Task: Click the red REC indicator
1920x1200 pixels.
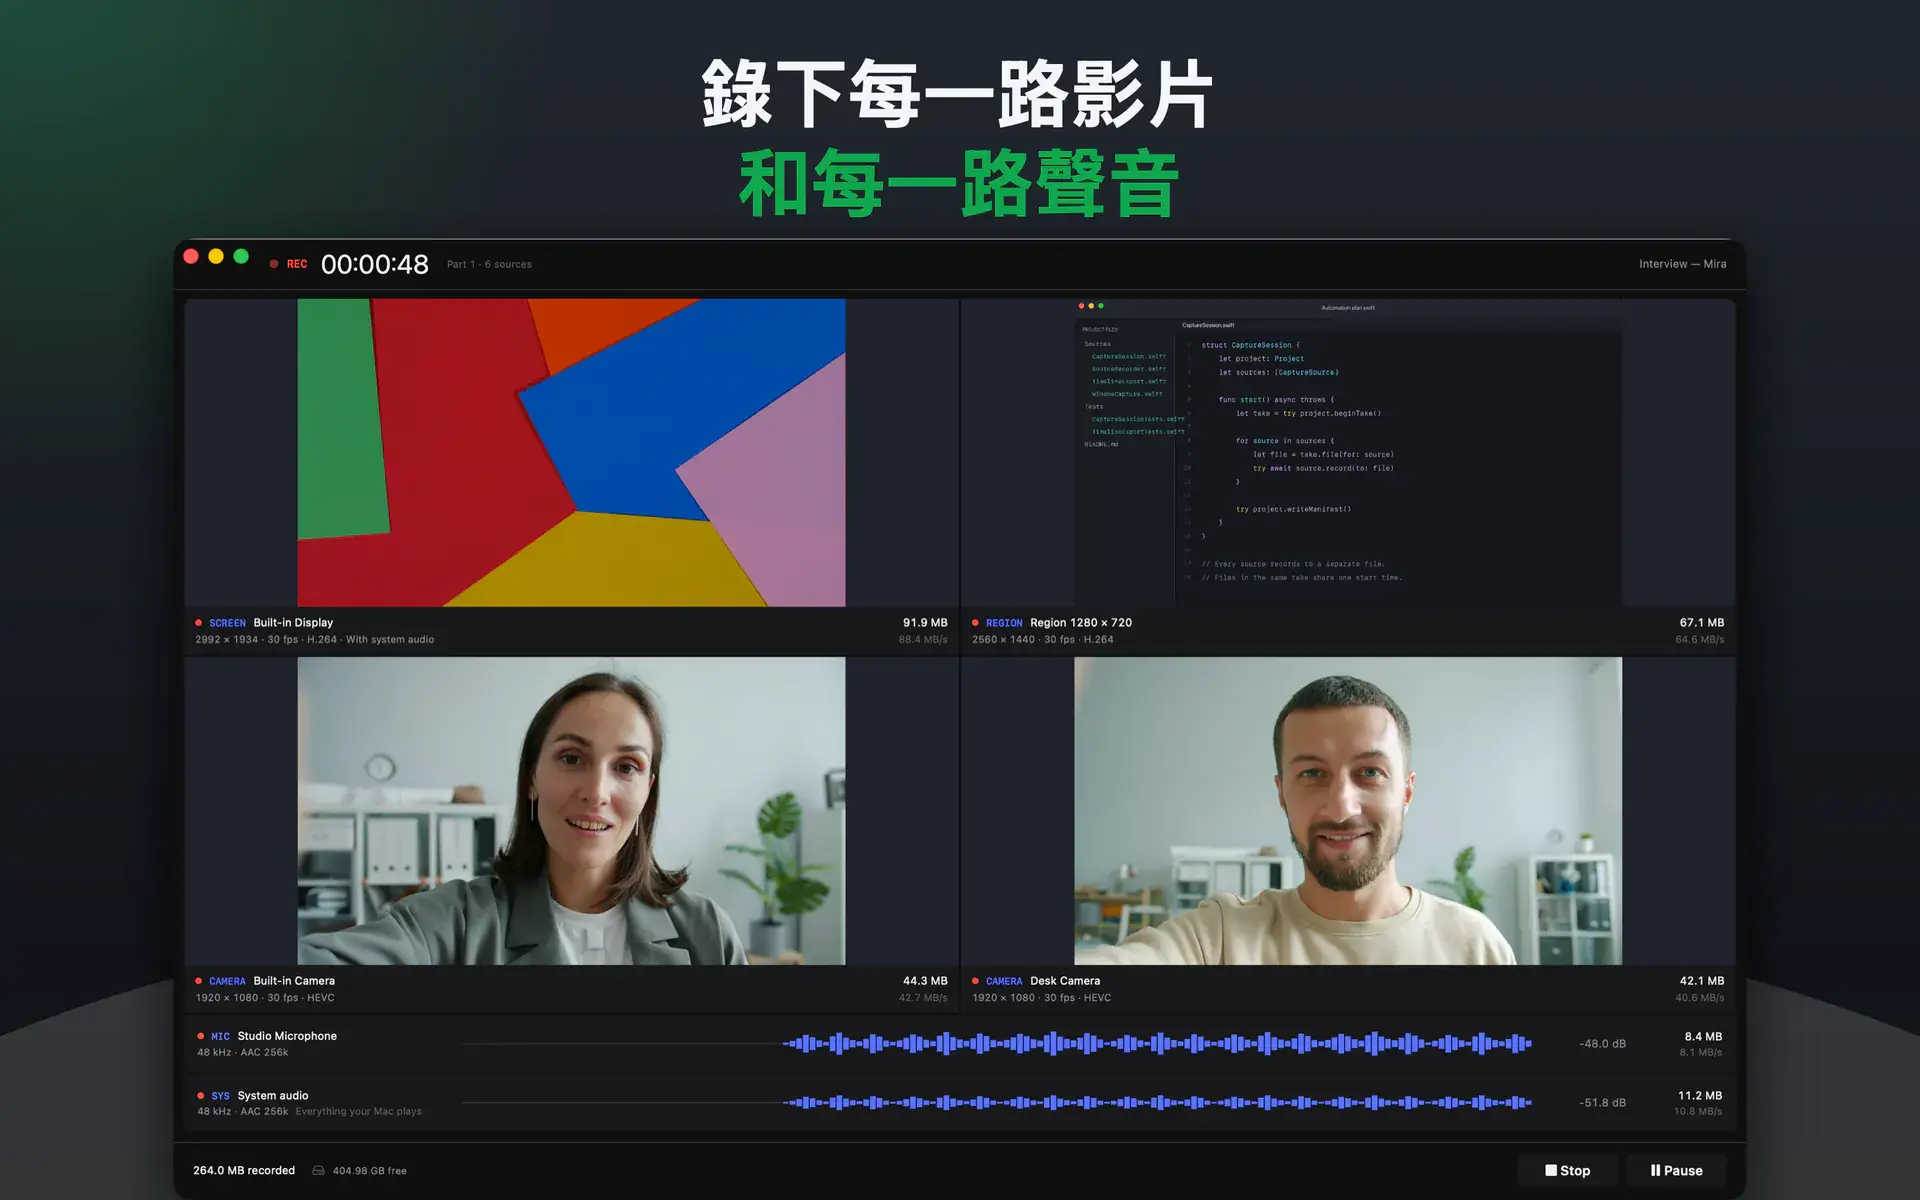Action: tap(288, 264)
